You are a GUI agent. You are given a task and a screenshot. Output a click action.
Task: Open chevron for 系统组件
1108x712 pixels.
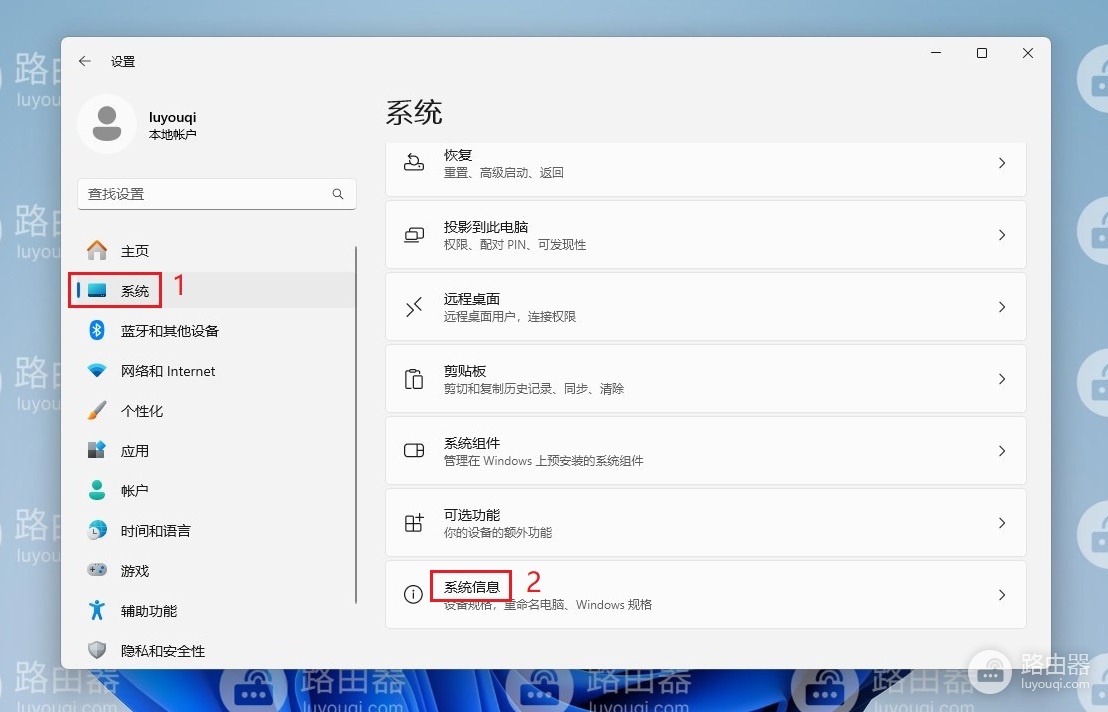pyautogui.click(x=1002, y=451)
